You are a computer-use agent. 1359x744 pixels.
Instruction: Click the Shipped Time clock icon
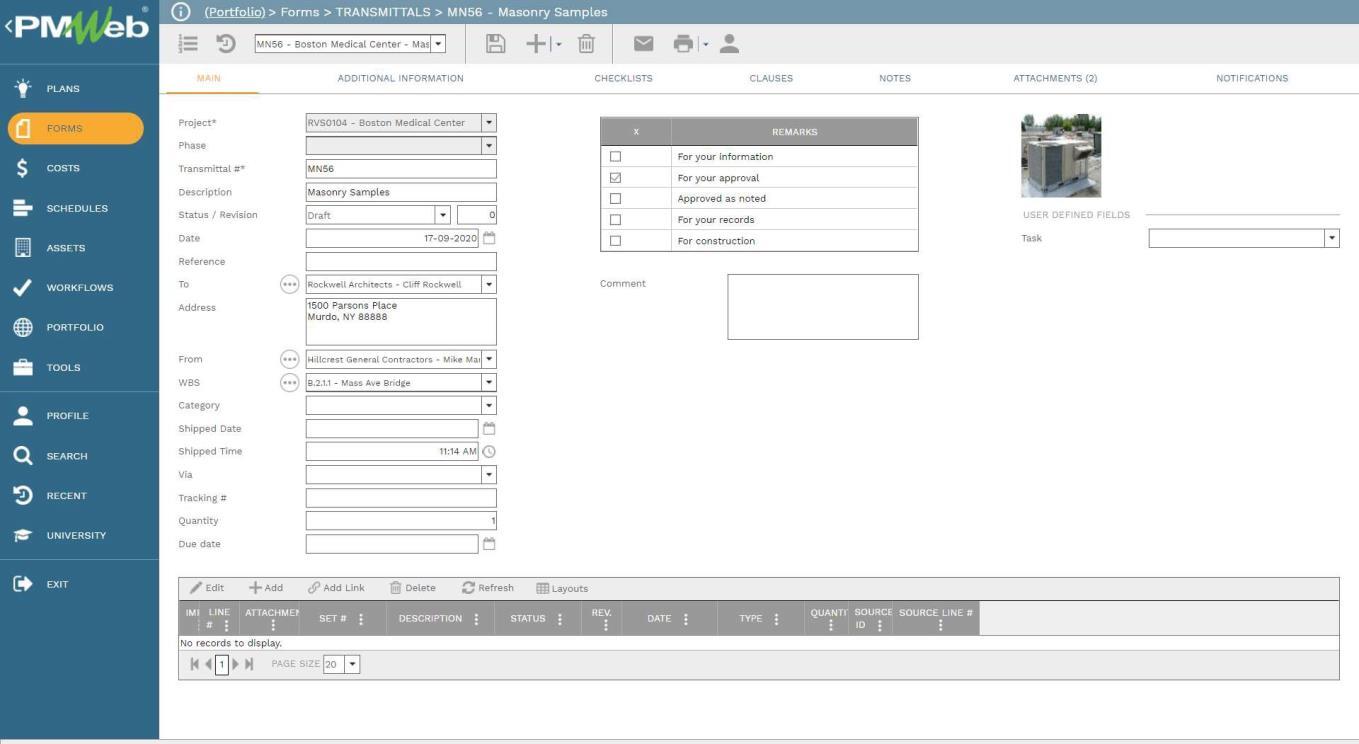[x=489, y=452]
